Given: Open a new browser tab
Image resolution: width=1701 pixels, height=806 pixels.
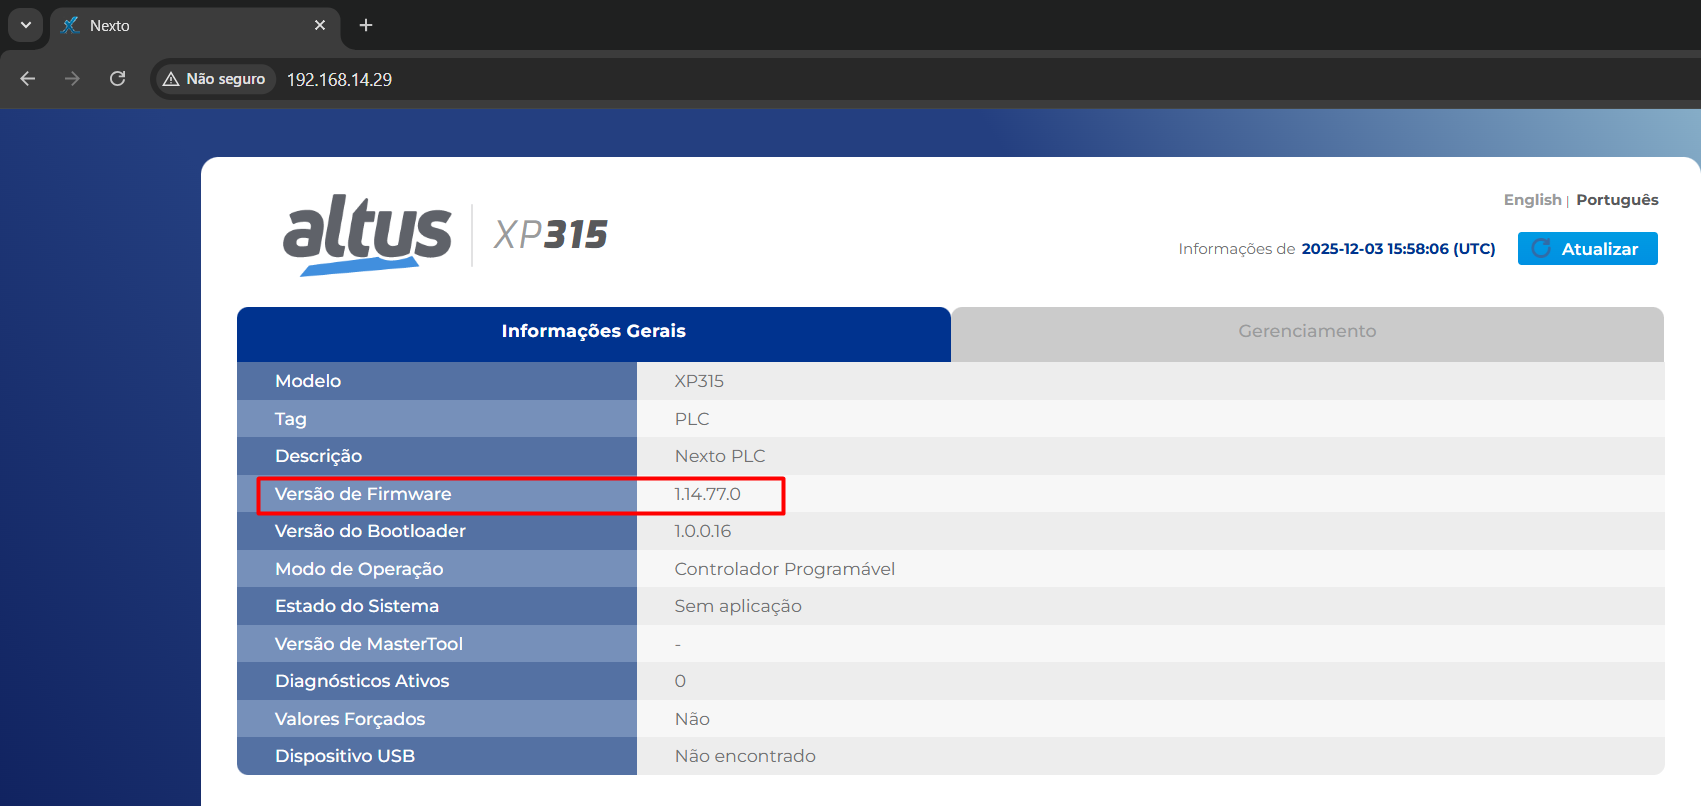Looking at the screenshot, I should [366, 25].
